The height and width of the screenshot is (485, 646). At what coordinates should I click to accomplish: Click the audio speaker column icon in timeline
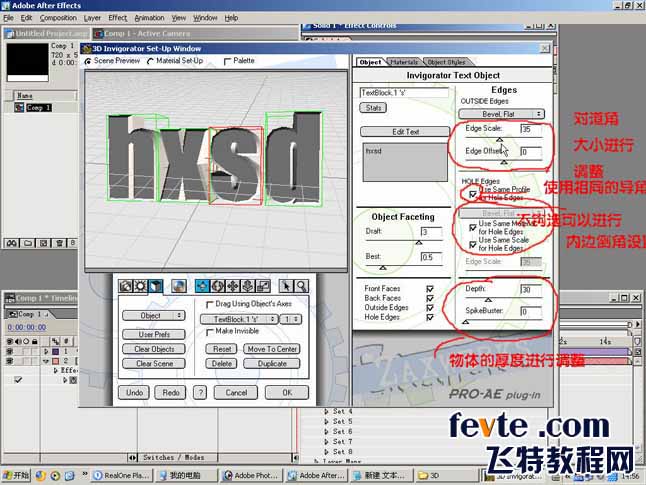[18, 341]
